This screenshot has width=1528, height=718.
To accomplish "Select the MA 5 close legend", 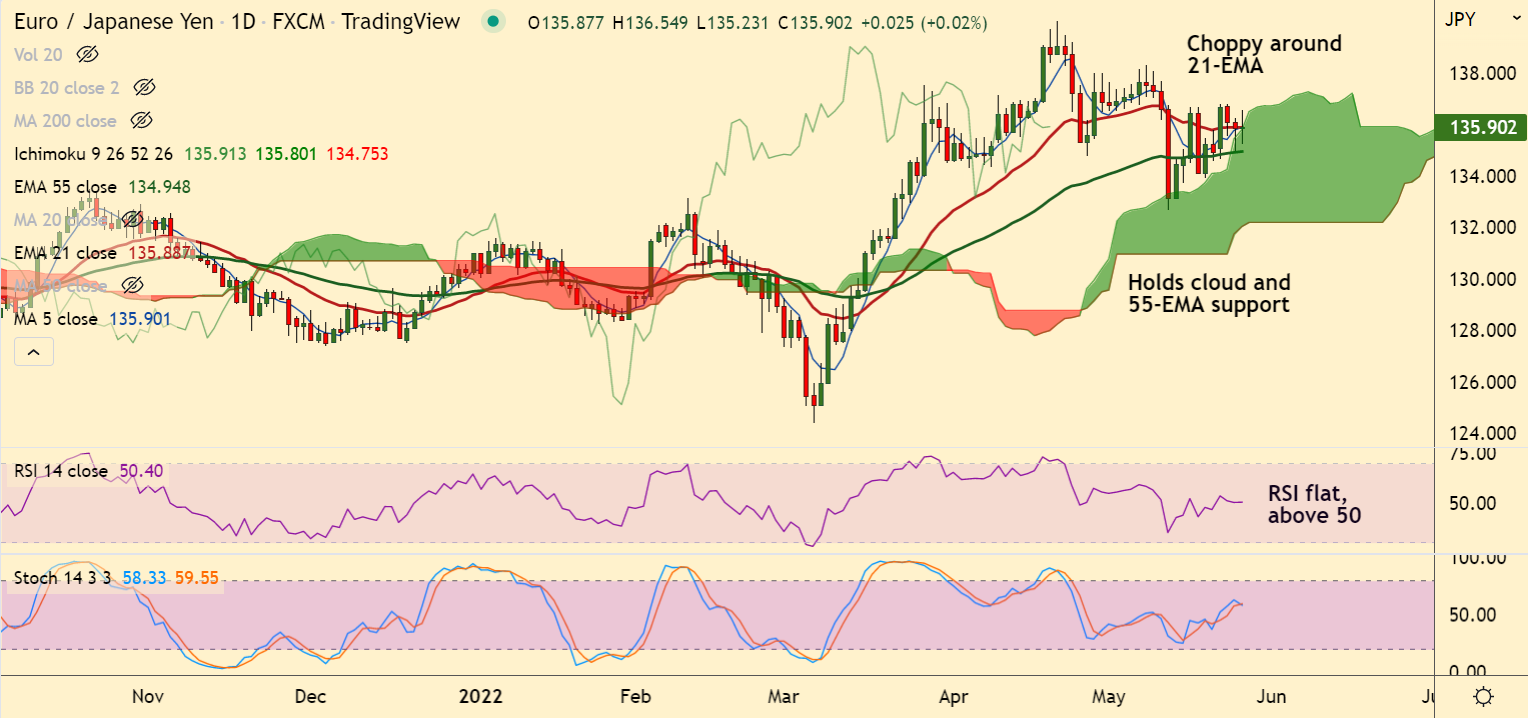I will pos(56,318).
